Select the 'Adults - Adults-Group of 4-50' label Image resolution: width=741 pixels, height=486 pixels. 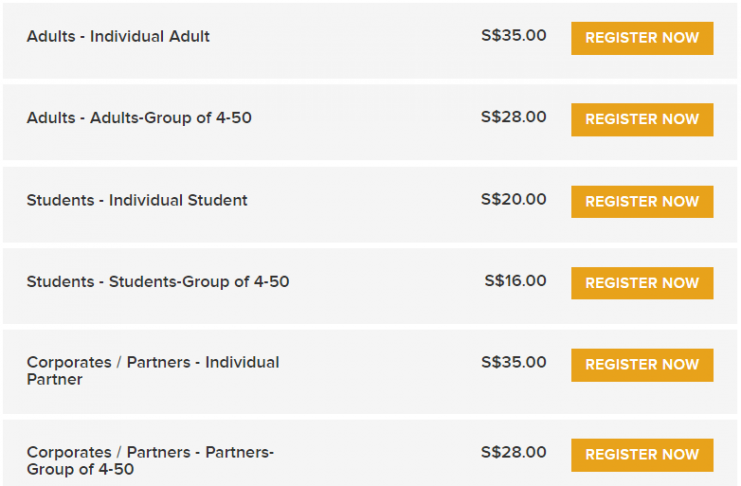[x=139, y=118]
